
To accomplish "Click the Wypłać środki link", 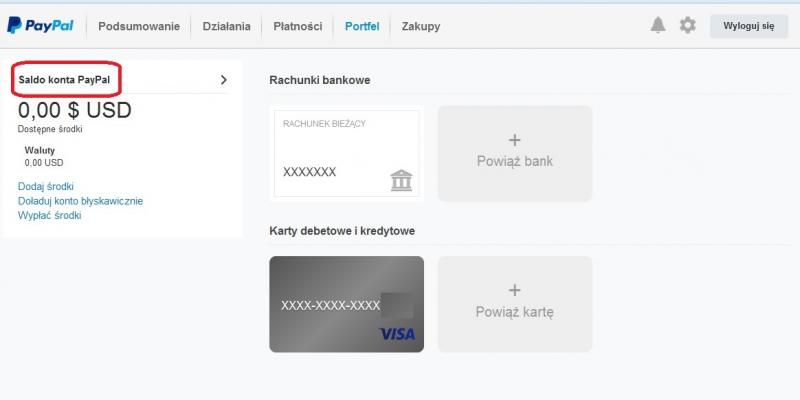I will click(x=49, y=215).
